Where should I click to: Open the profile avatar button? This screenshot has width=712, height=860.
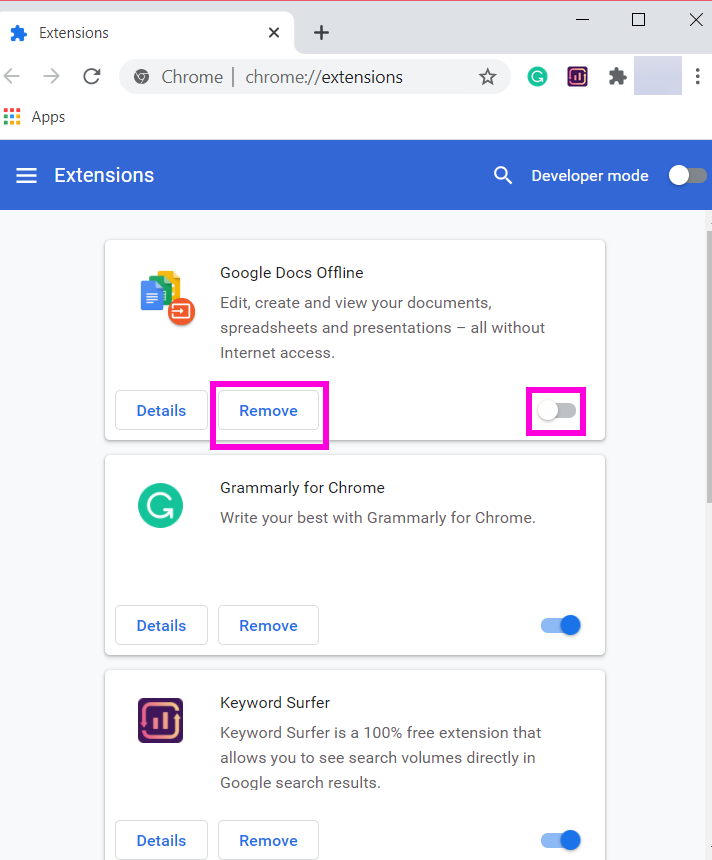click(x=658, y=76)
